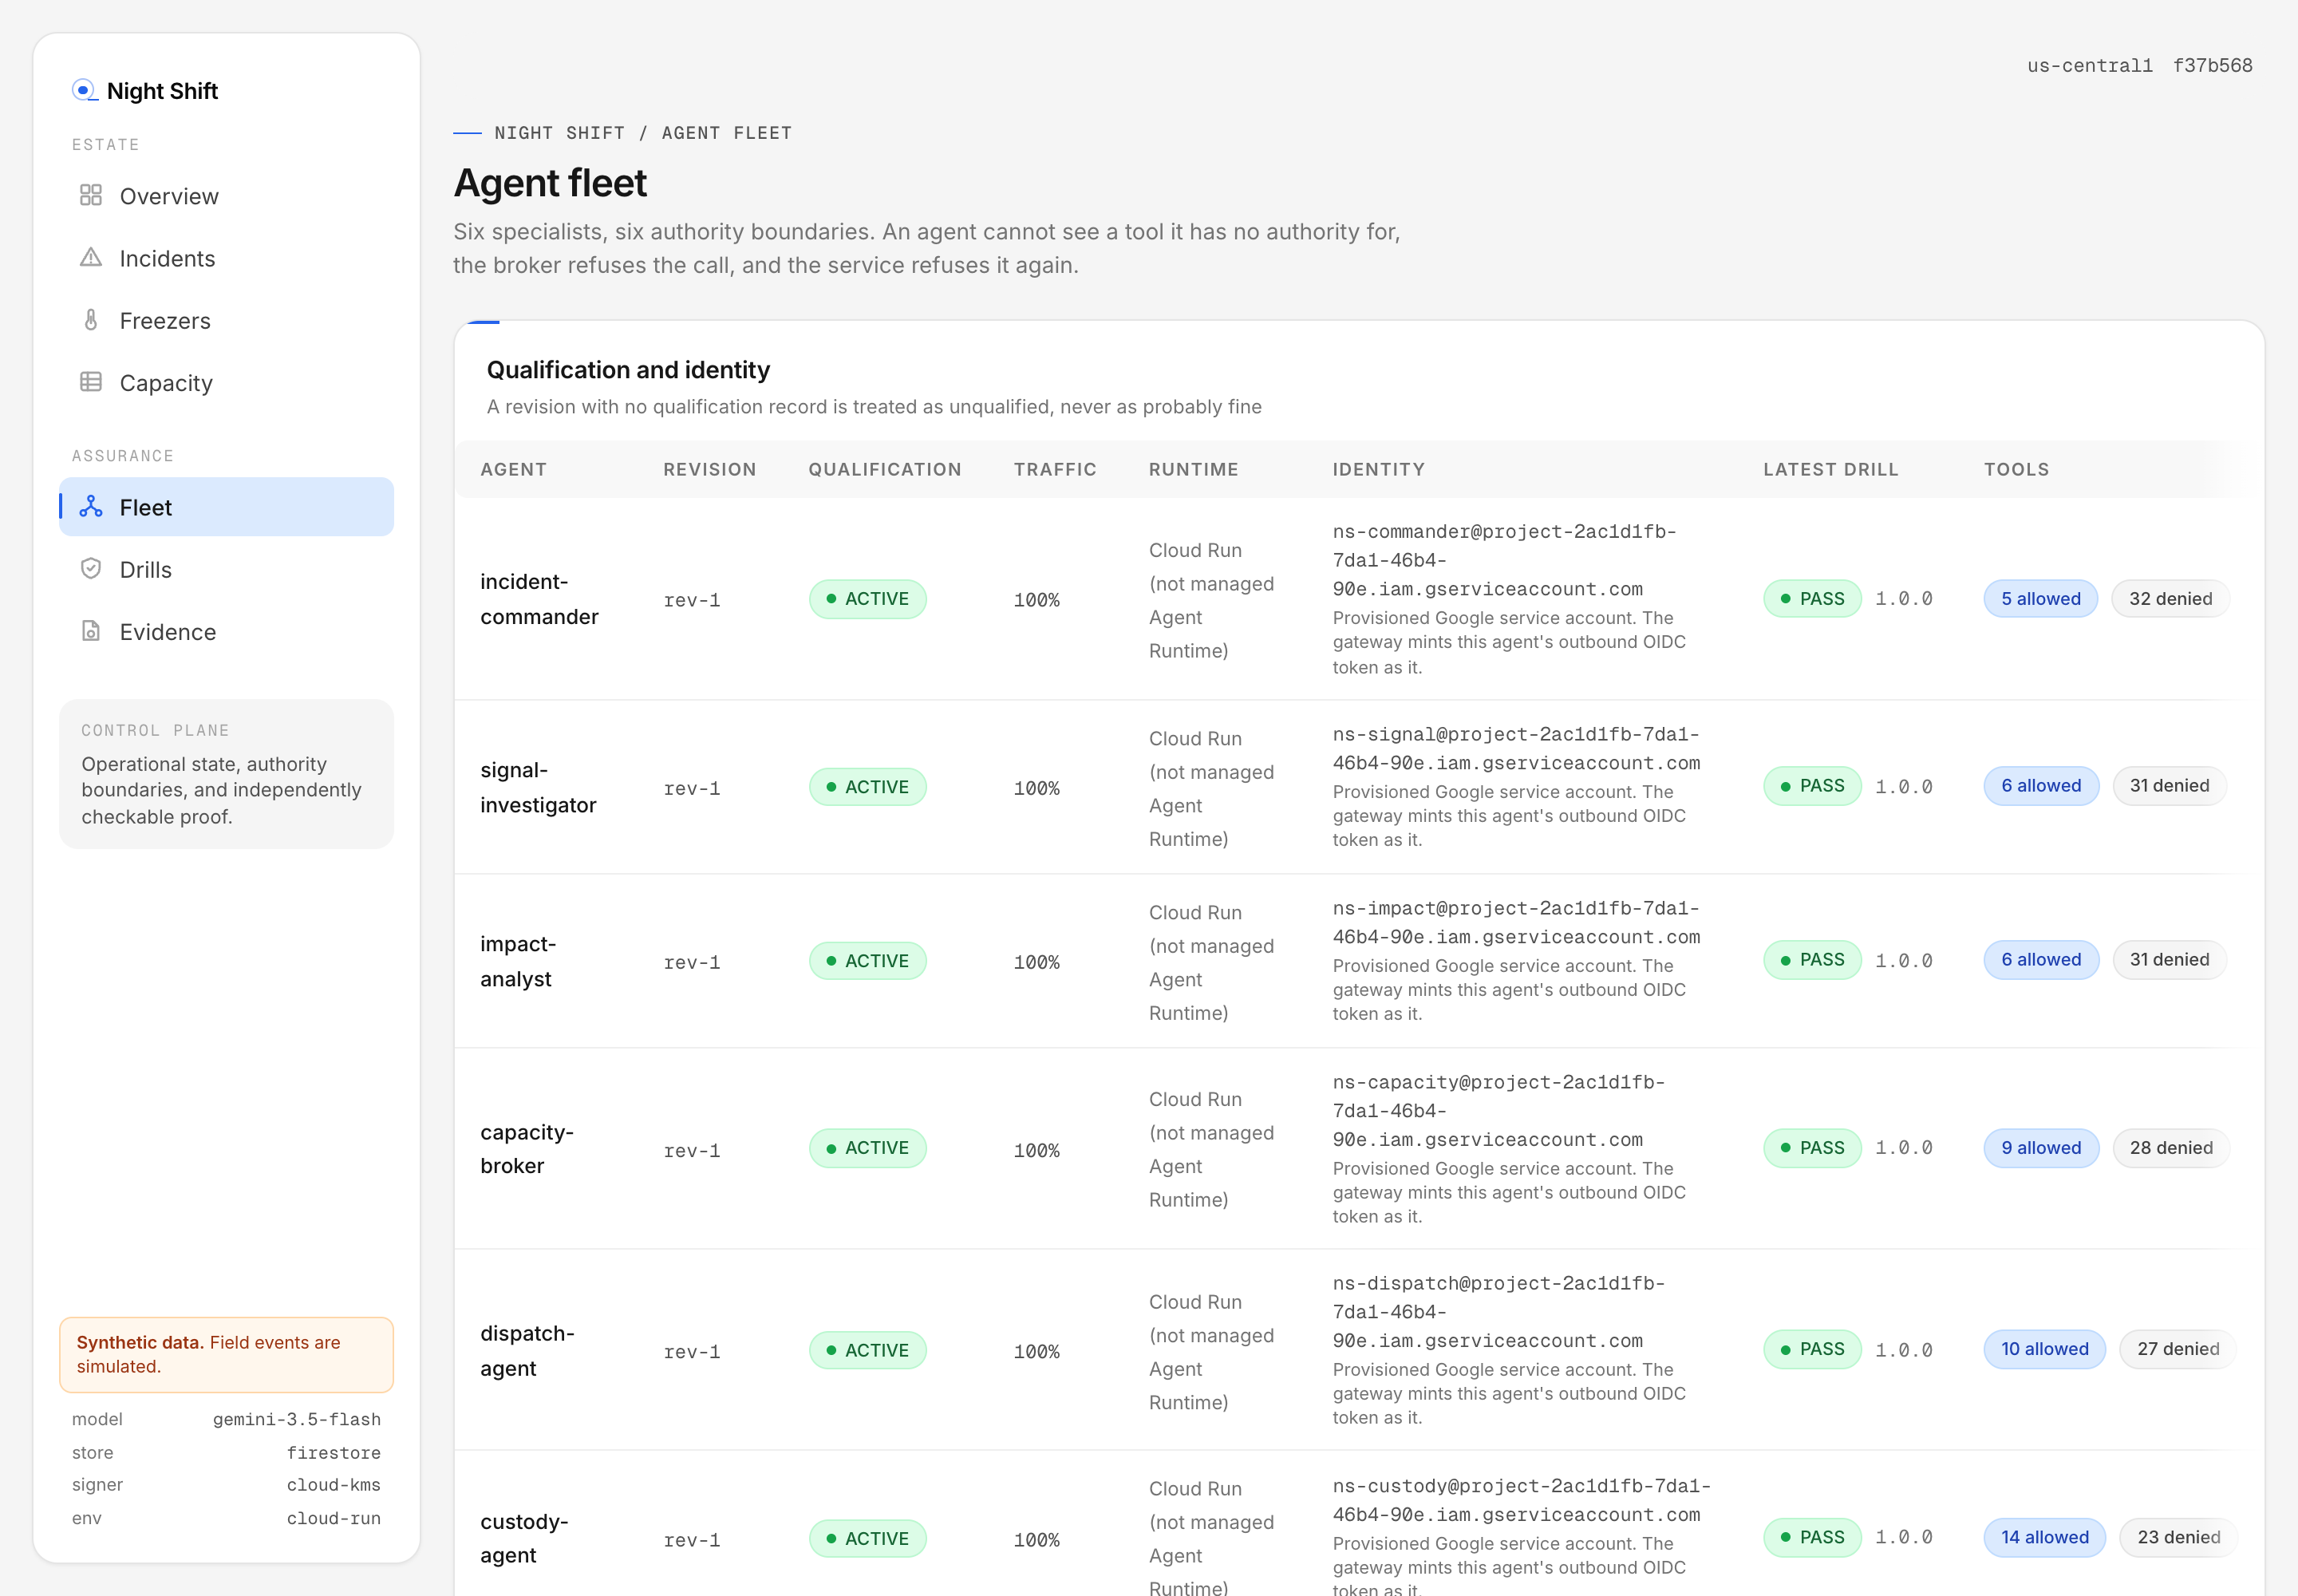This screenshot has width=2298, height=1596.
Task: Click the Synthetic data notice
Action: (x=227, y=1355)
